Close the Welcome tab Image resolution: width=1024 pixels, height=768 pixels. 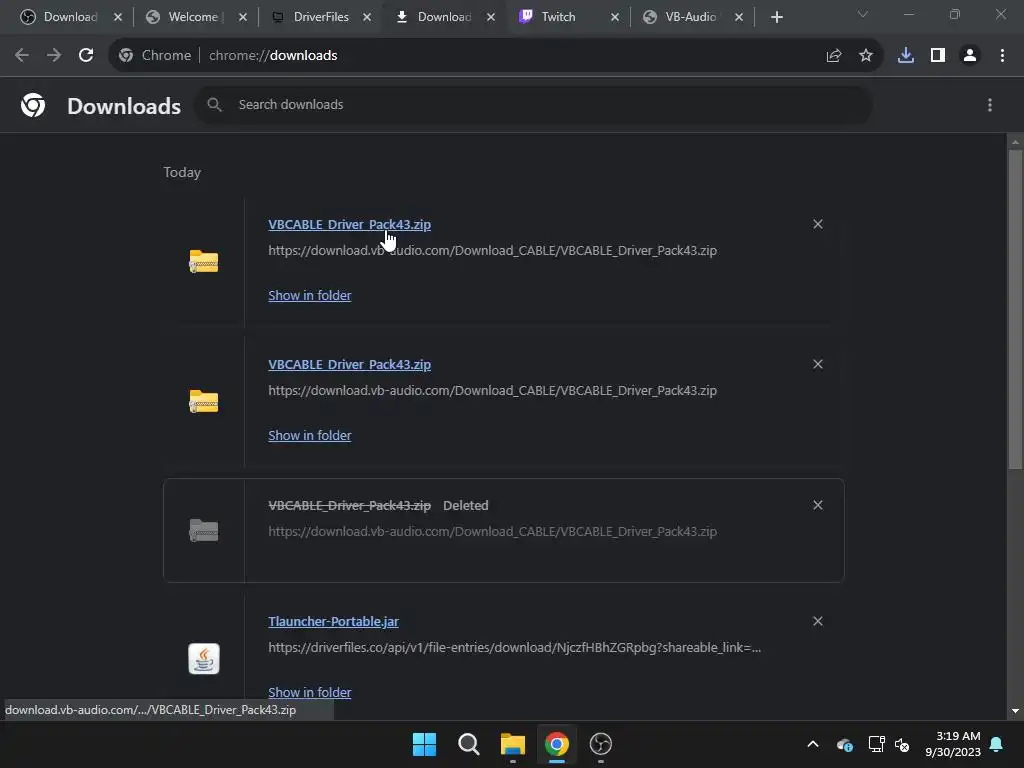(243, 17)
